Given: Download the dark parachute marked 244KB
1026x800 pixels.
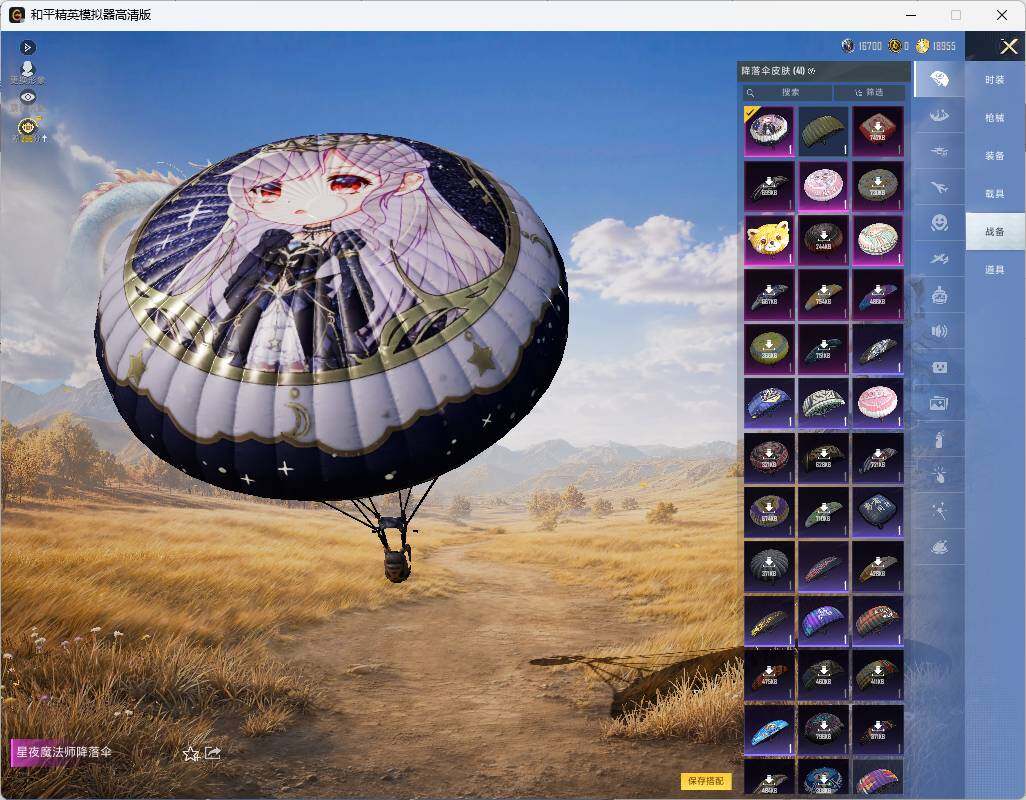Looking at the screenshot, I should click(x=823, y=240).
